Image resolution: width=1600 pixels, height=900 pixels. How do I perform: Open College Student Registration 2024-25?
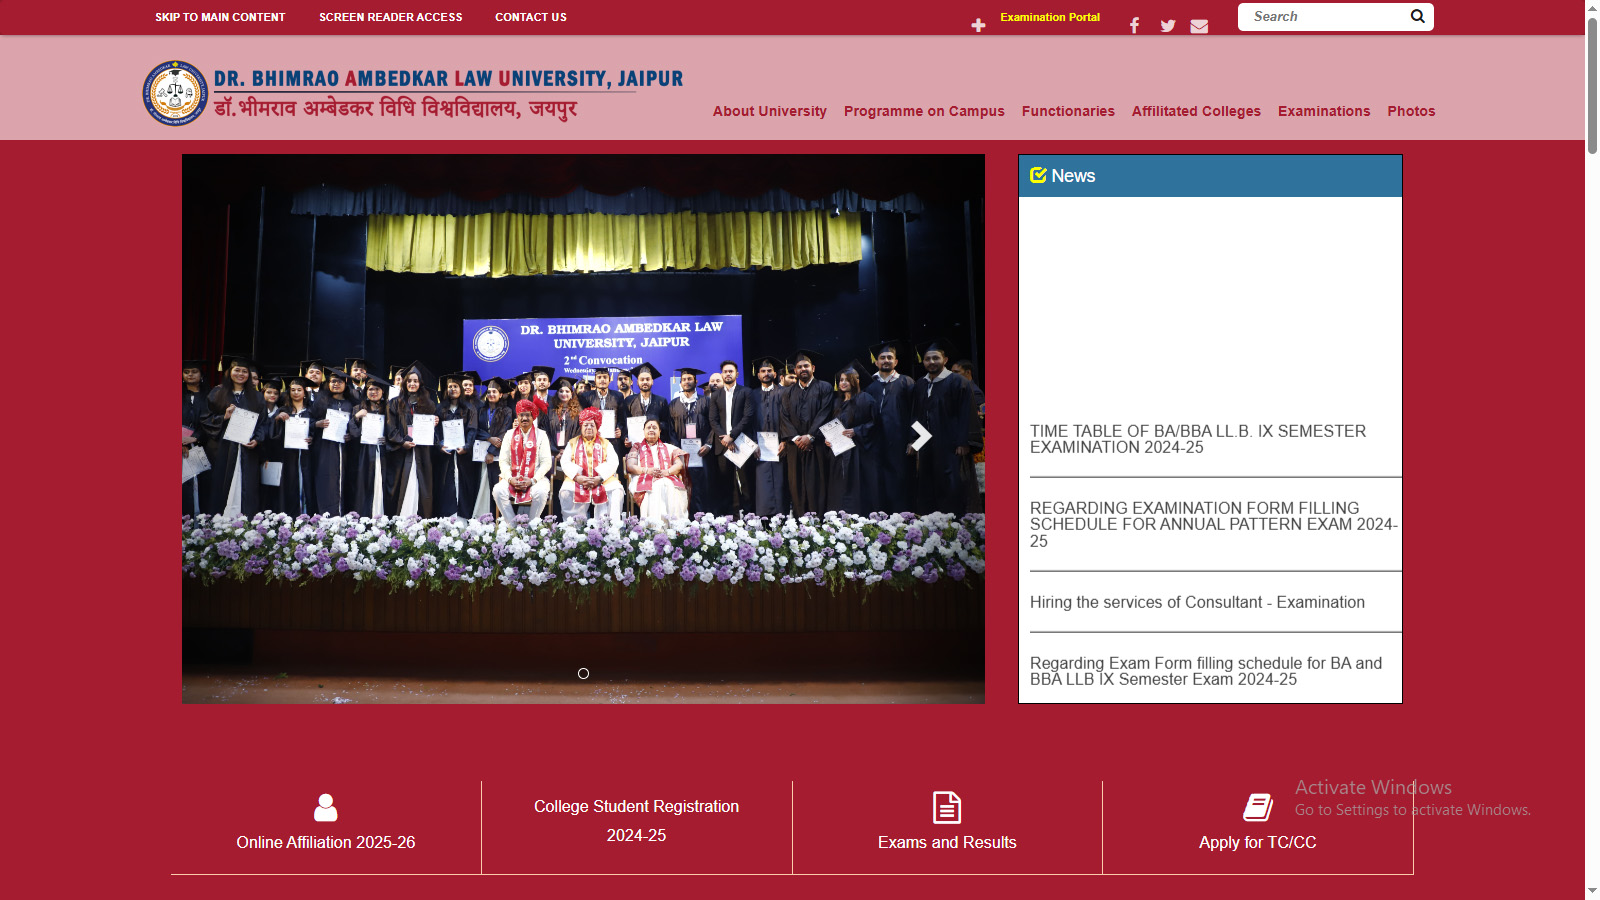[x=637, y=821]
